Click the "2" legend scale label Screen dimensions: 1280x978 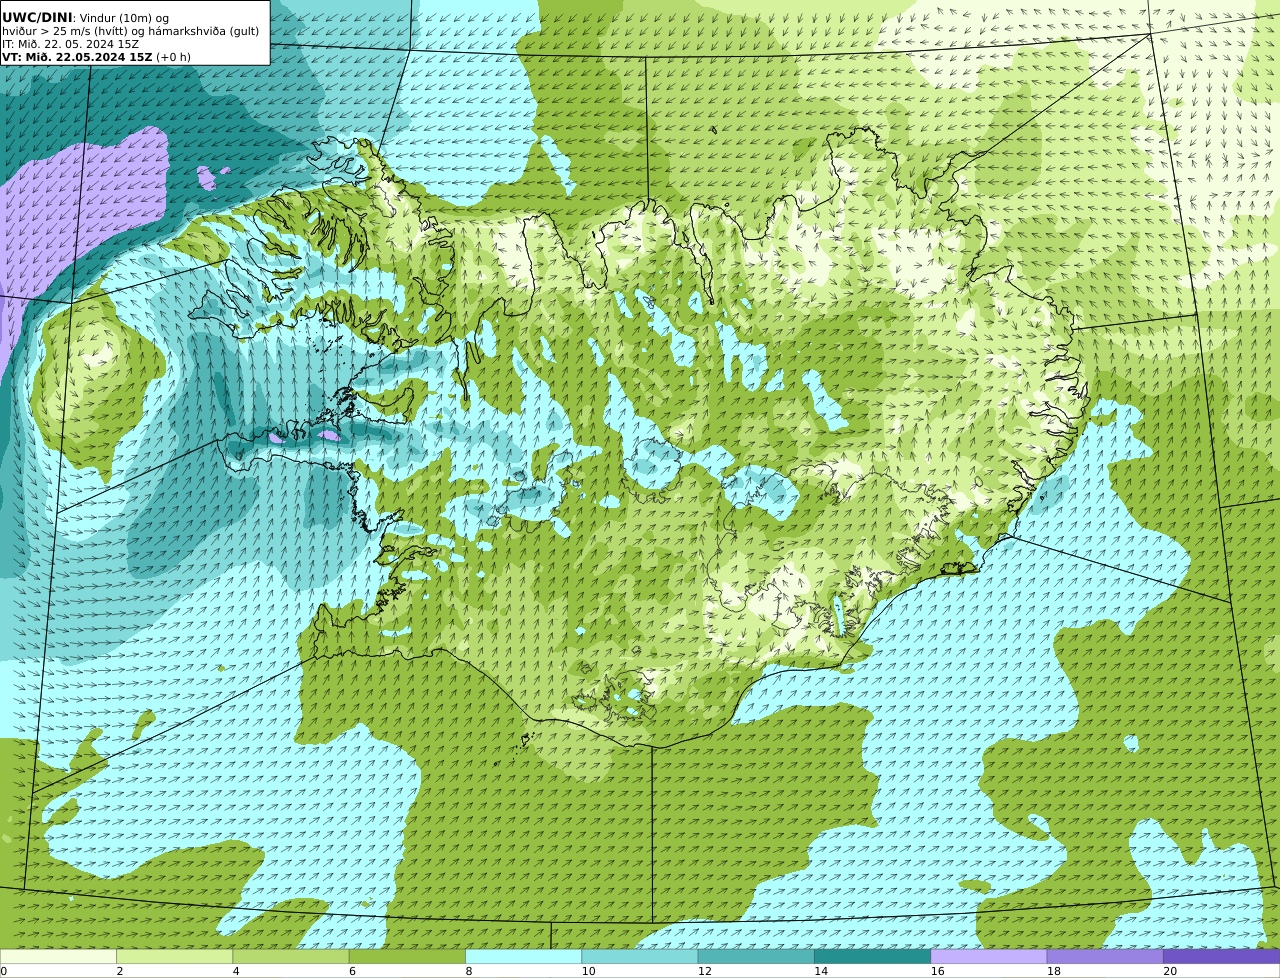pos(120,971)
